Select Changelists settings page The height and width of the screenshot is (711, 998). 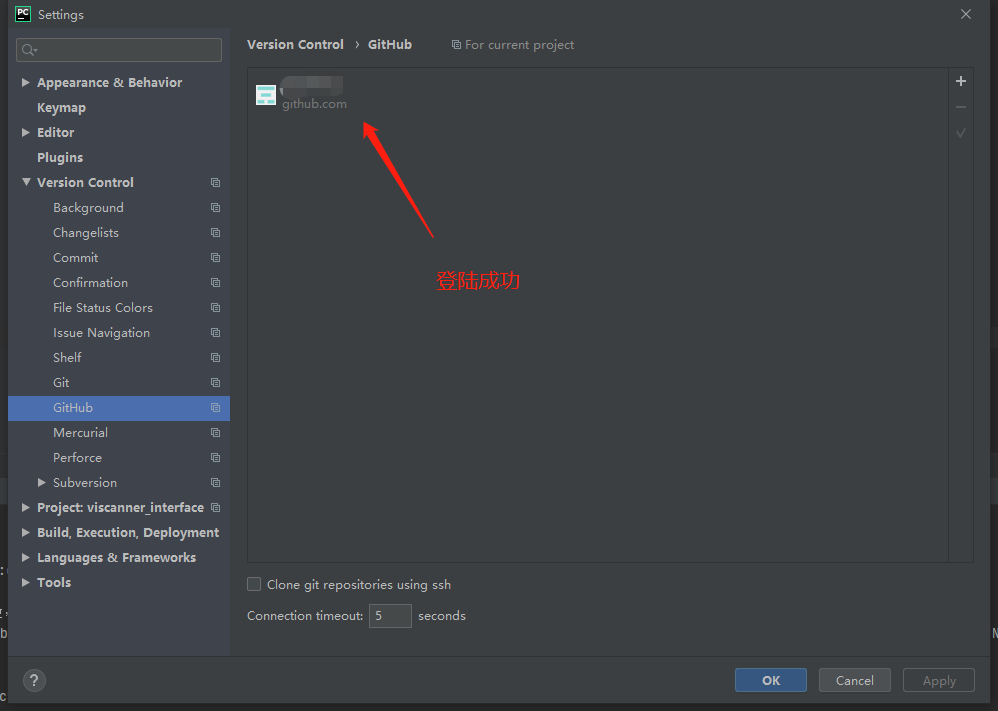(x=85, y=232)
